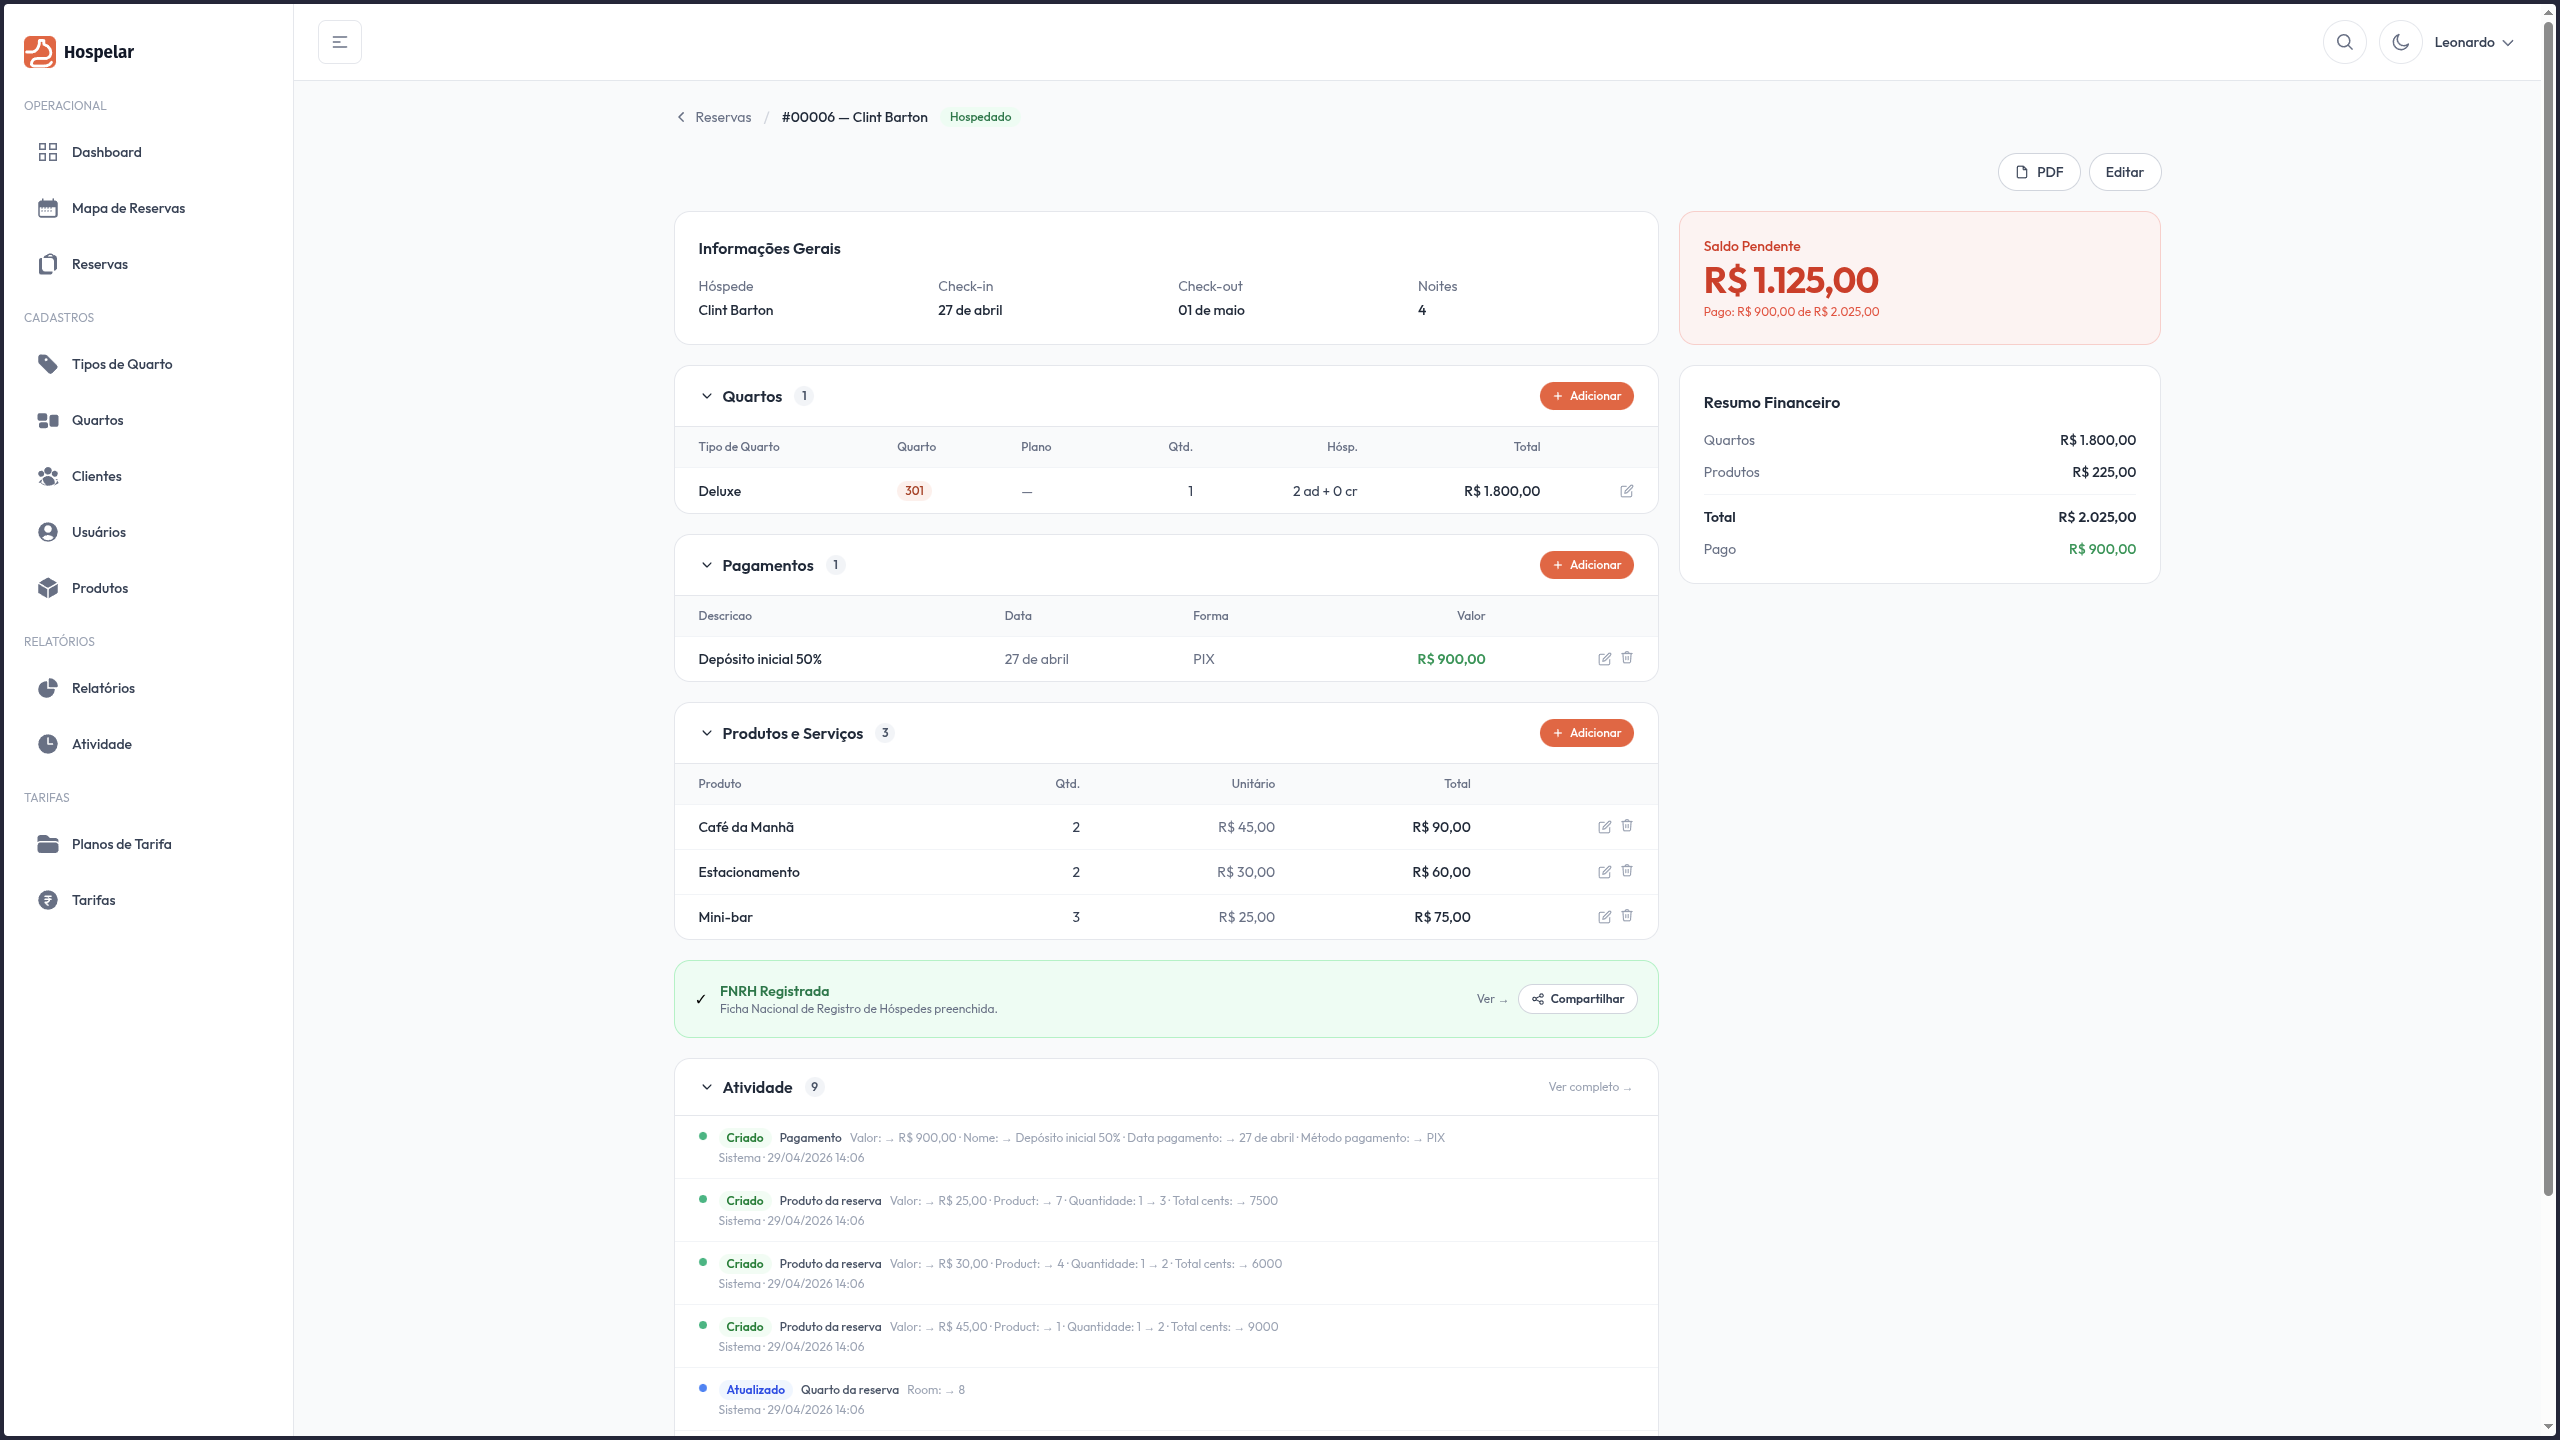The width and height of the screenshot is (2560, 1440).
Task: Go to Planos de Tarifa menu
Action: coord(121,844)
